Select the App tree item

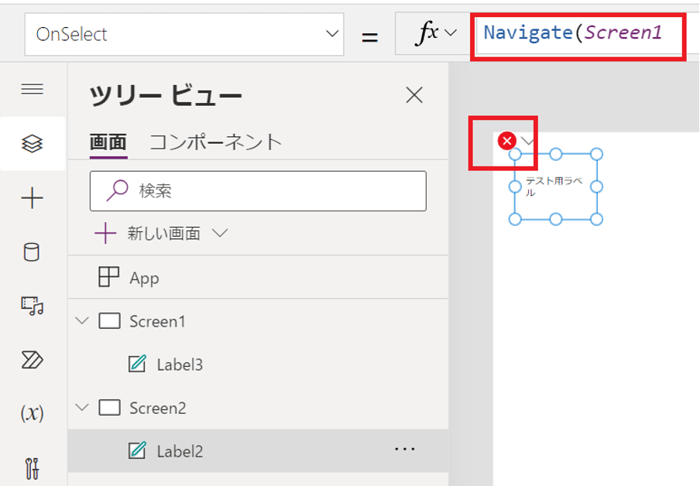[x=258, y=278]
